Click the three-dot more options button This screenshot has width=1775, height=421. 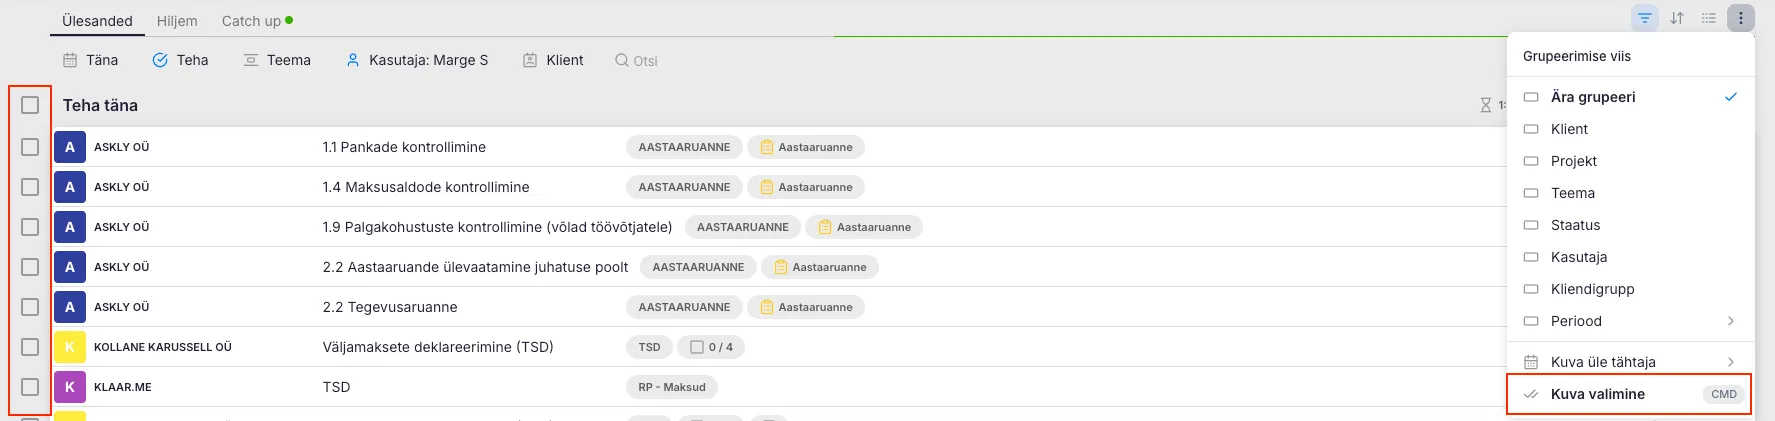point(1741,18)
